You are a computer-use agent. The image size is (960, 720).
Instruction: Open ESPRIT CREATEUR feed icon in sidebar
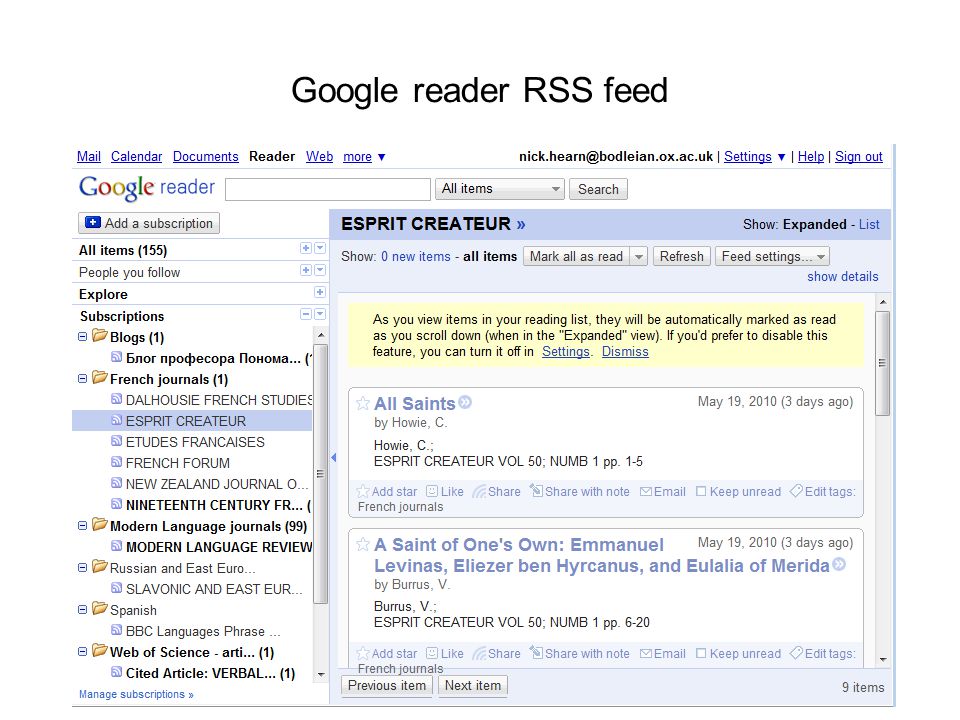(116, 420)
